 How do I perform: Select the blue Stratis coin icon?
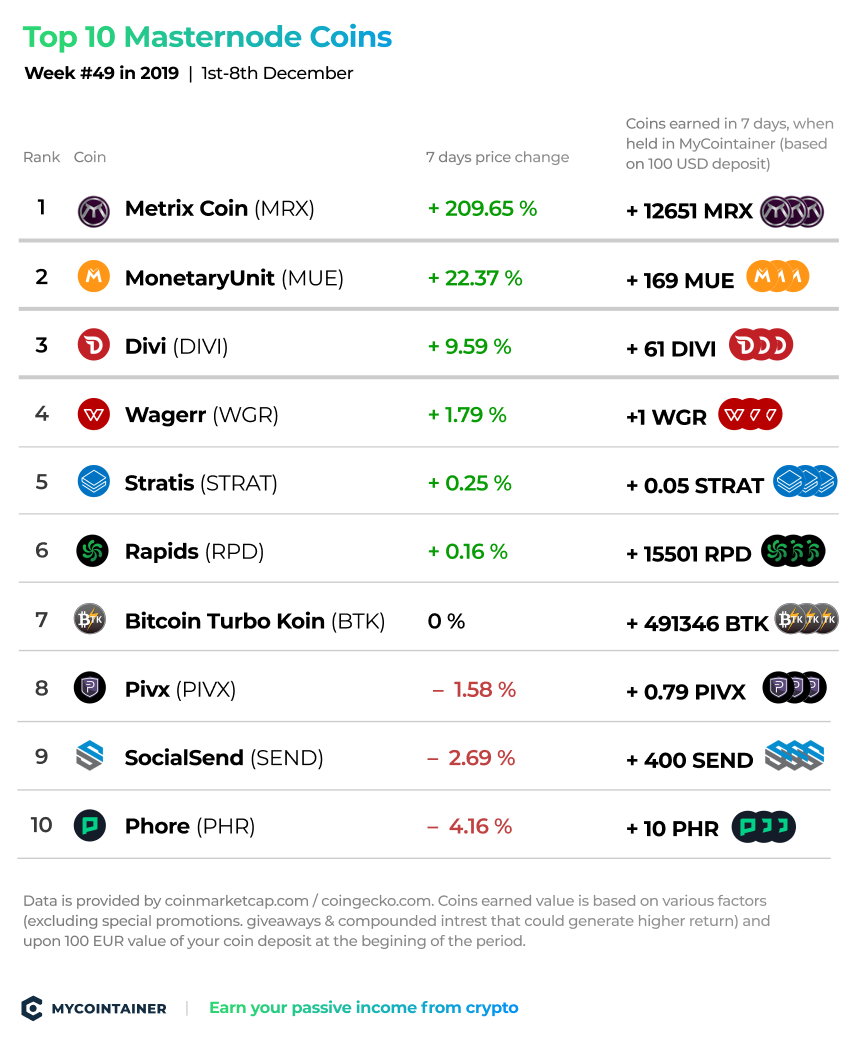tap(94, 482)
